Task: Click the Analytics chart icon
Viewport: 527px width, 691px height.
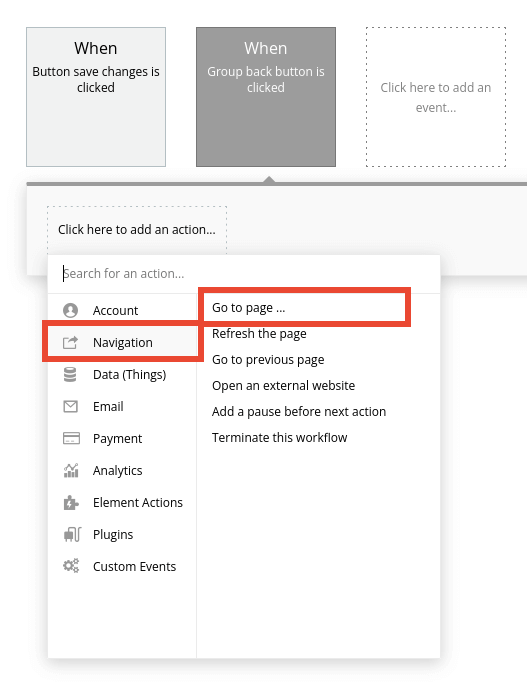Action: (71, 471)
